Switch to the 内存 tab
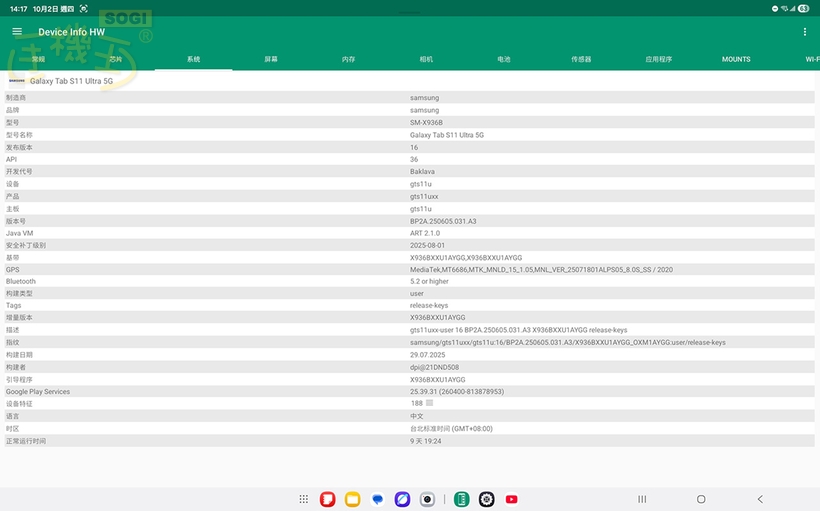The height and width of the screenshot is (511, 820). [x=348, y=59]
